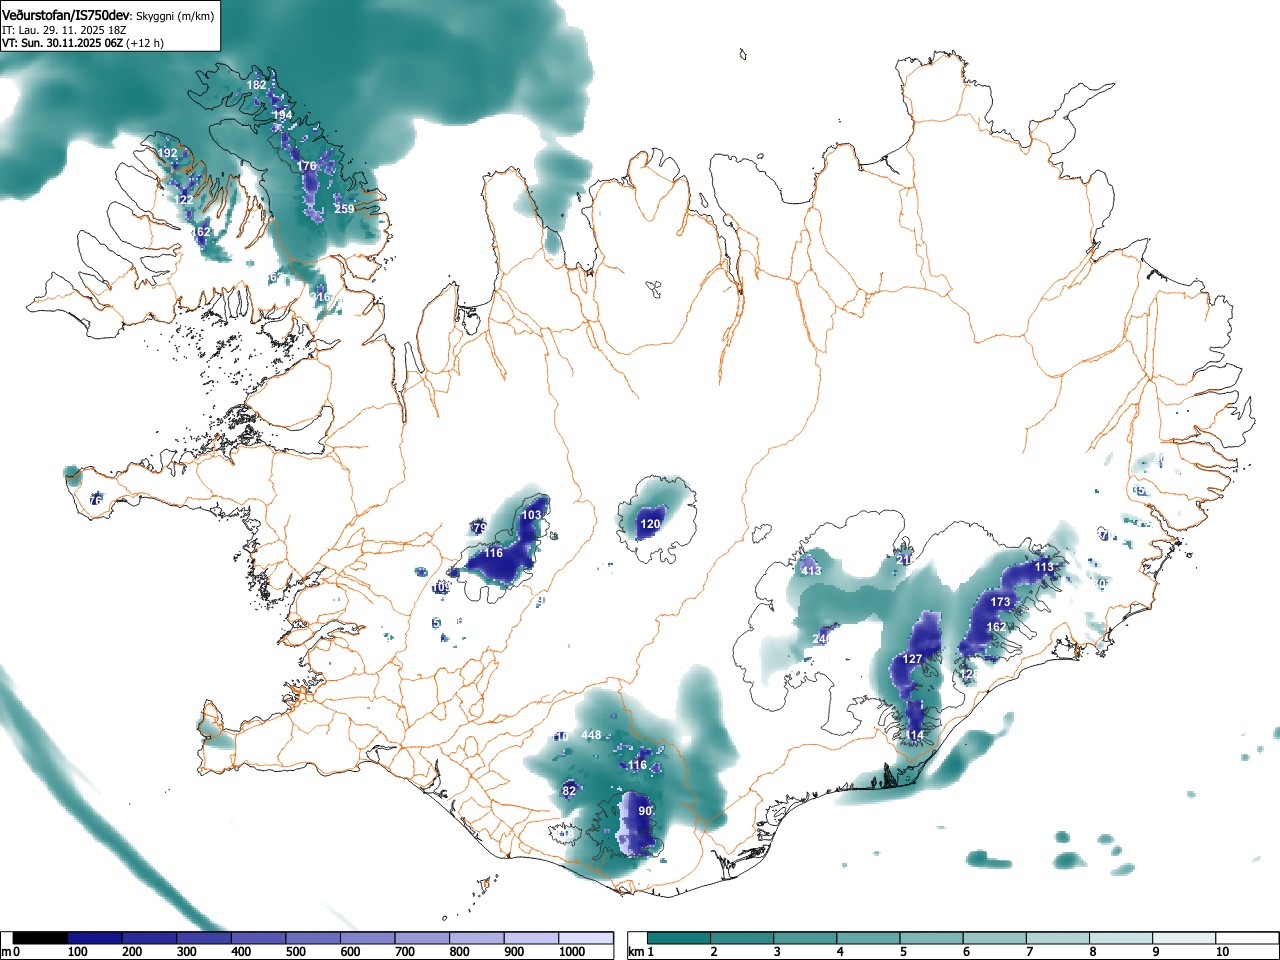Screen dimensions: 1280x960
Task: Click the '82' visibility value
Action: pos(569,791)
